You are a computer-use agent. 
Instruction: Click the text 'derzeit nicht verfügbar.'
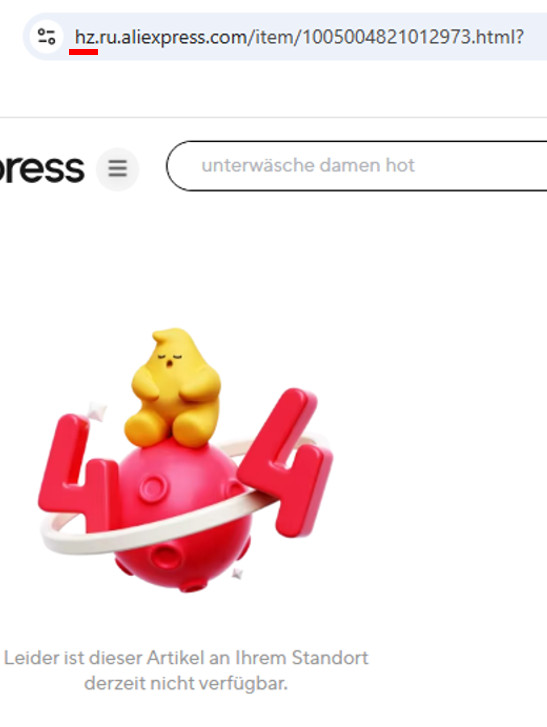(186, 684)
